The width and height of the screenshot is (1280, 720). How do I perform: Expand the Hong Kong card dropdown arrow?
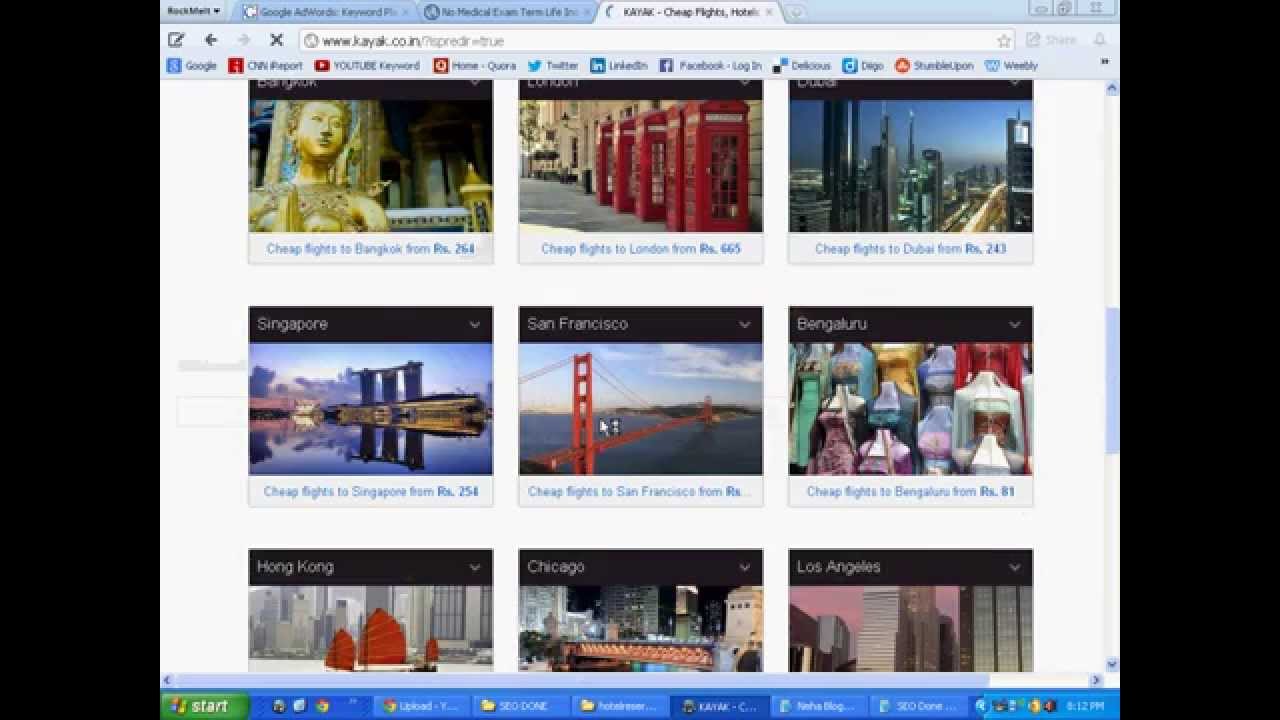pos(474,567)
